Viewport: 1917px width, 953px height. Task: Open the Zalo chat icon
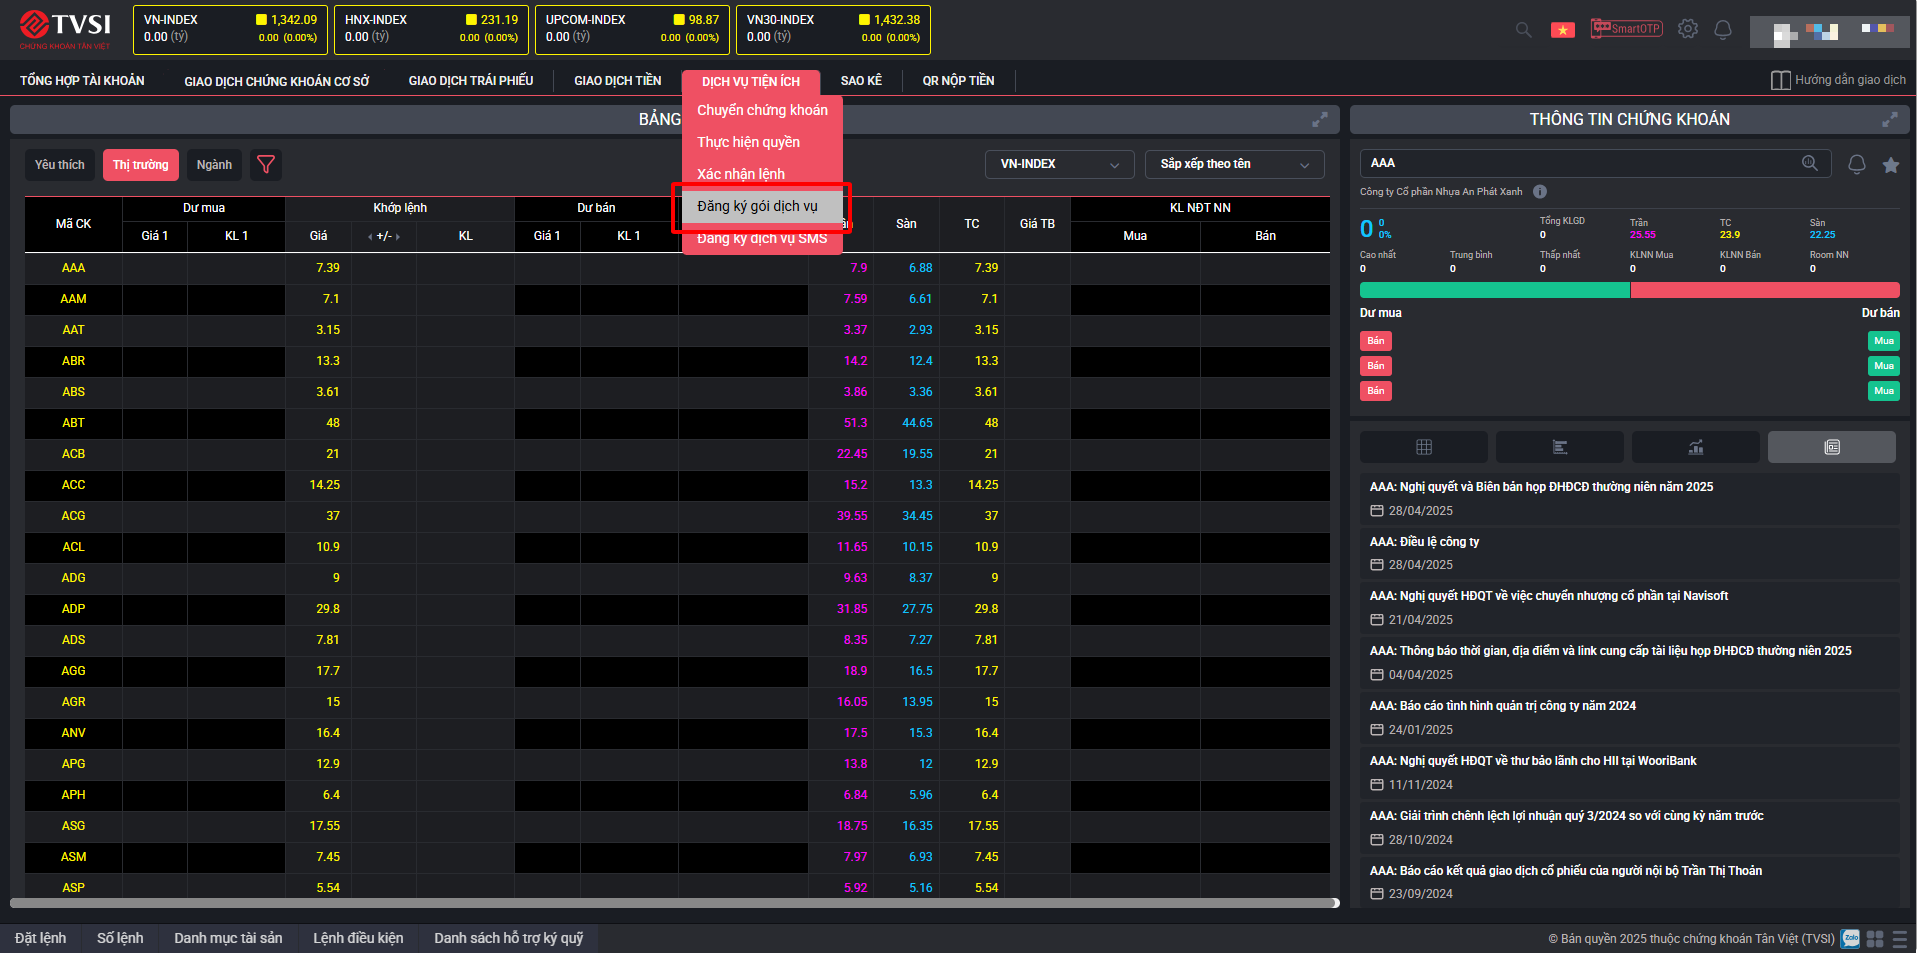(1850, 938)
